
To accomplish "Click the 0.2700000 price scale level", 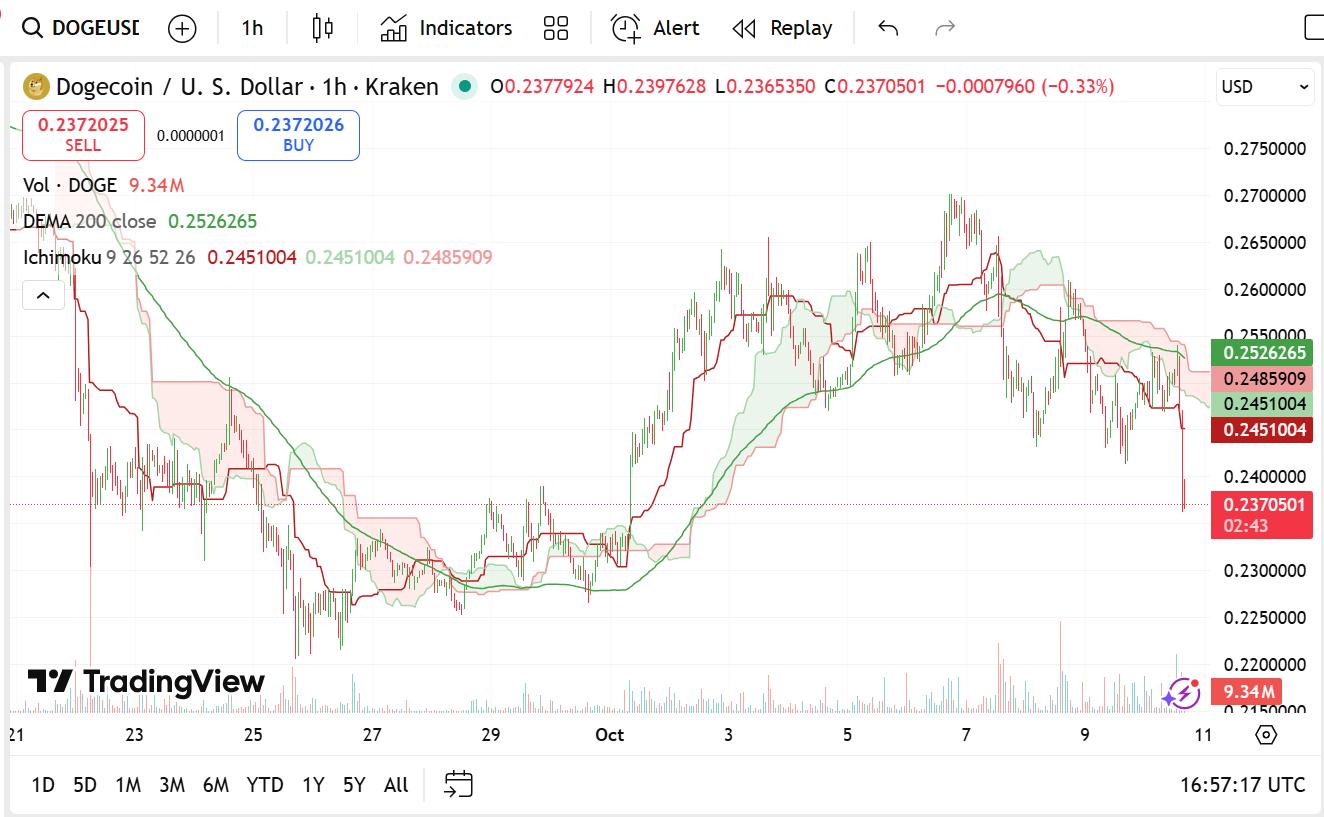I will pos(1264,195).
